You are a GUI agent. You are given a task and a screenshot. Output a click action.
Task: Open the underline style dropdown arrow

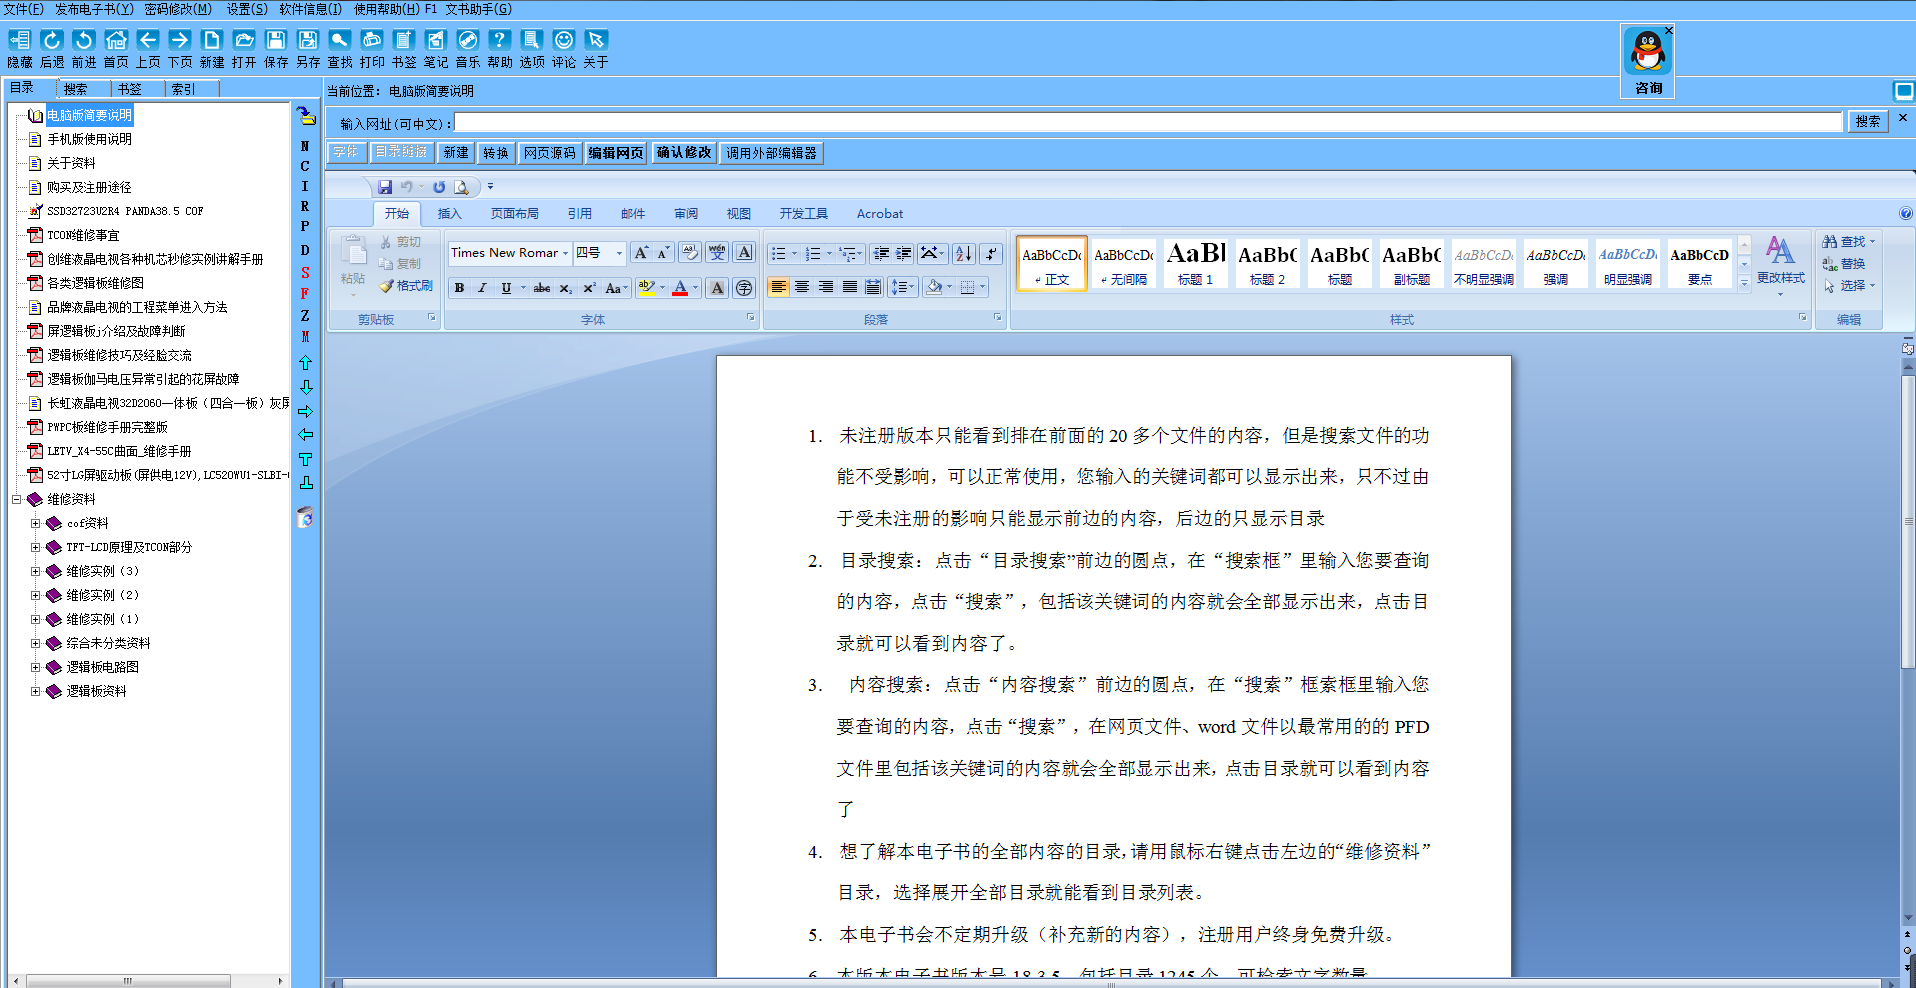tap(523, 288)
